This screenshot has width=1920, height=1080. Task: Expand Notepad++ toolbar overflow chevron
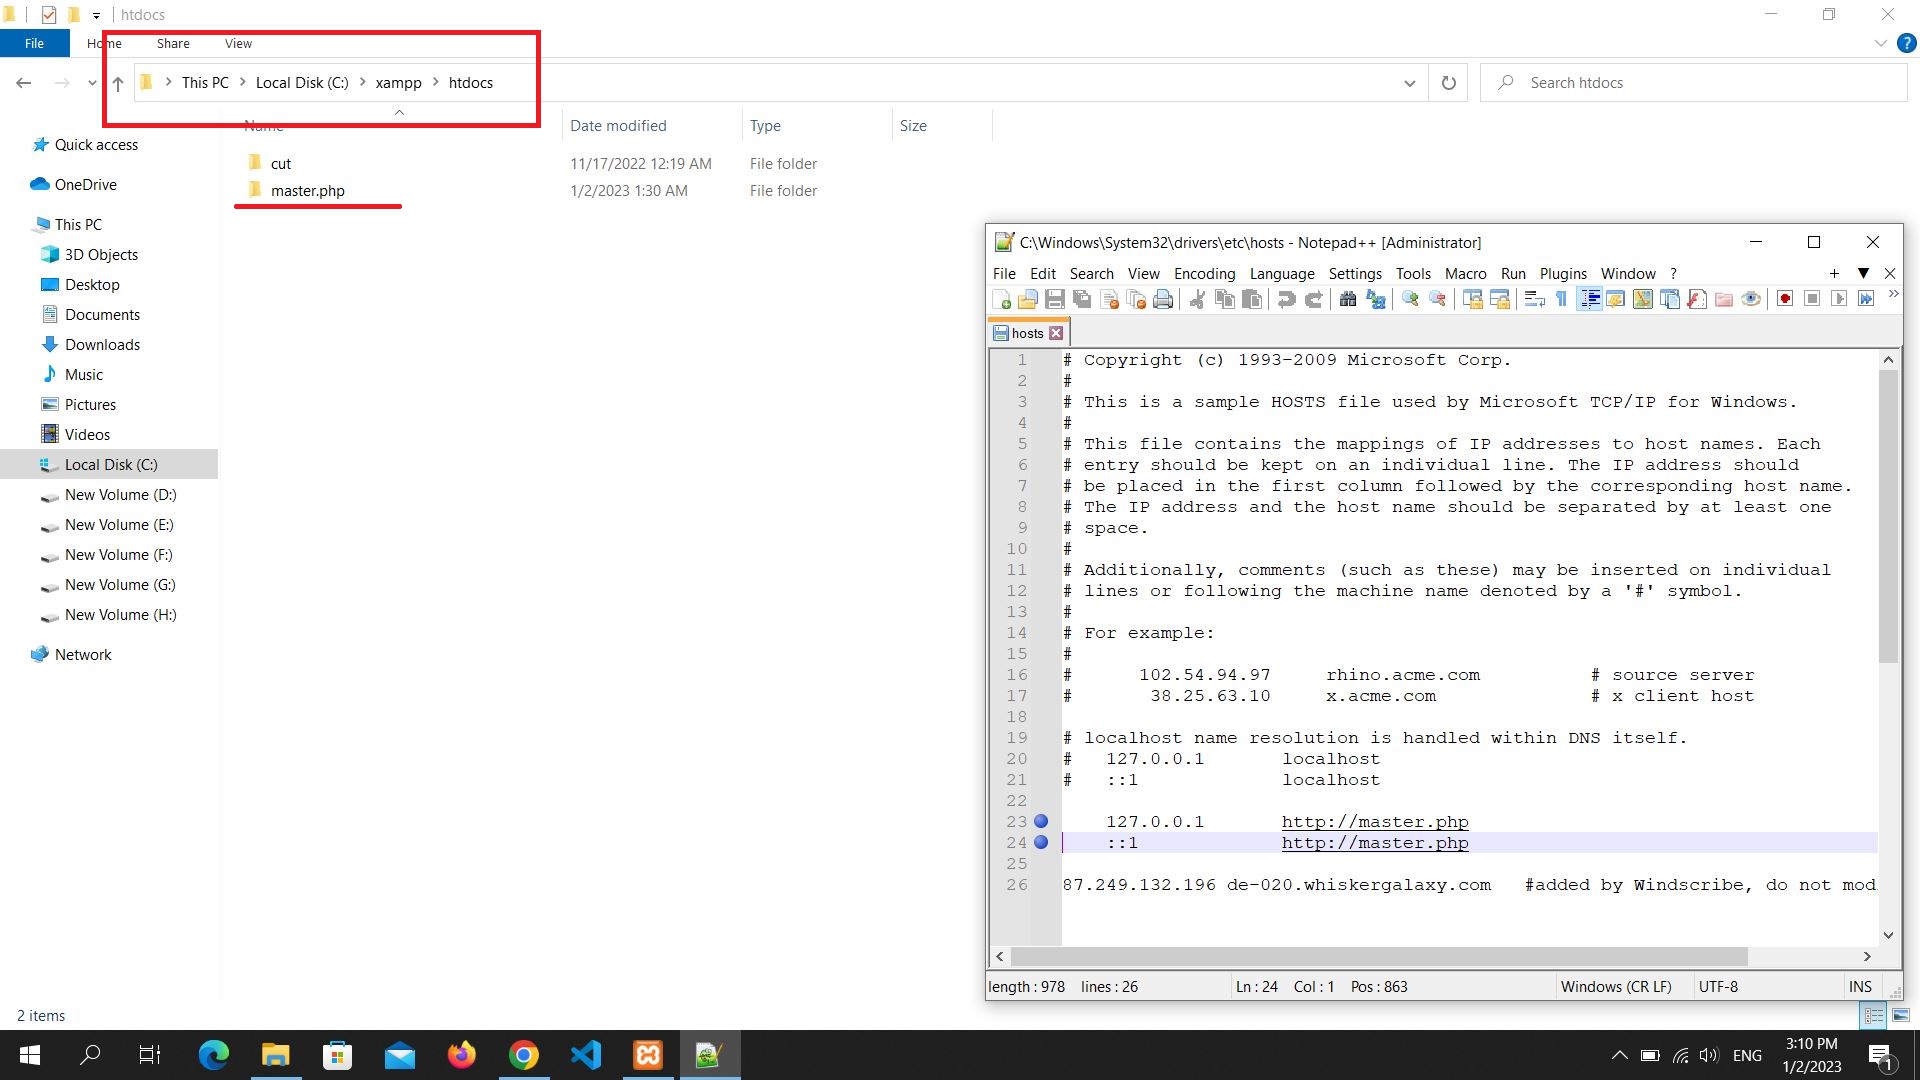(1893, 295)
